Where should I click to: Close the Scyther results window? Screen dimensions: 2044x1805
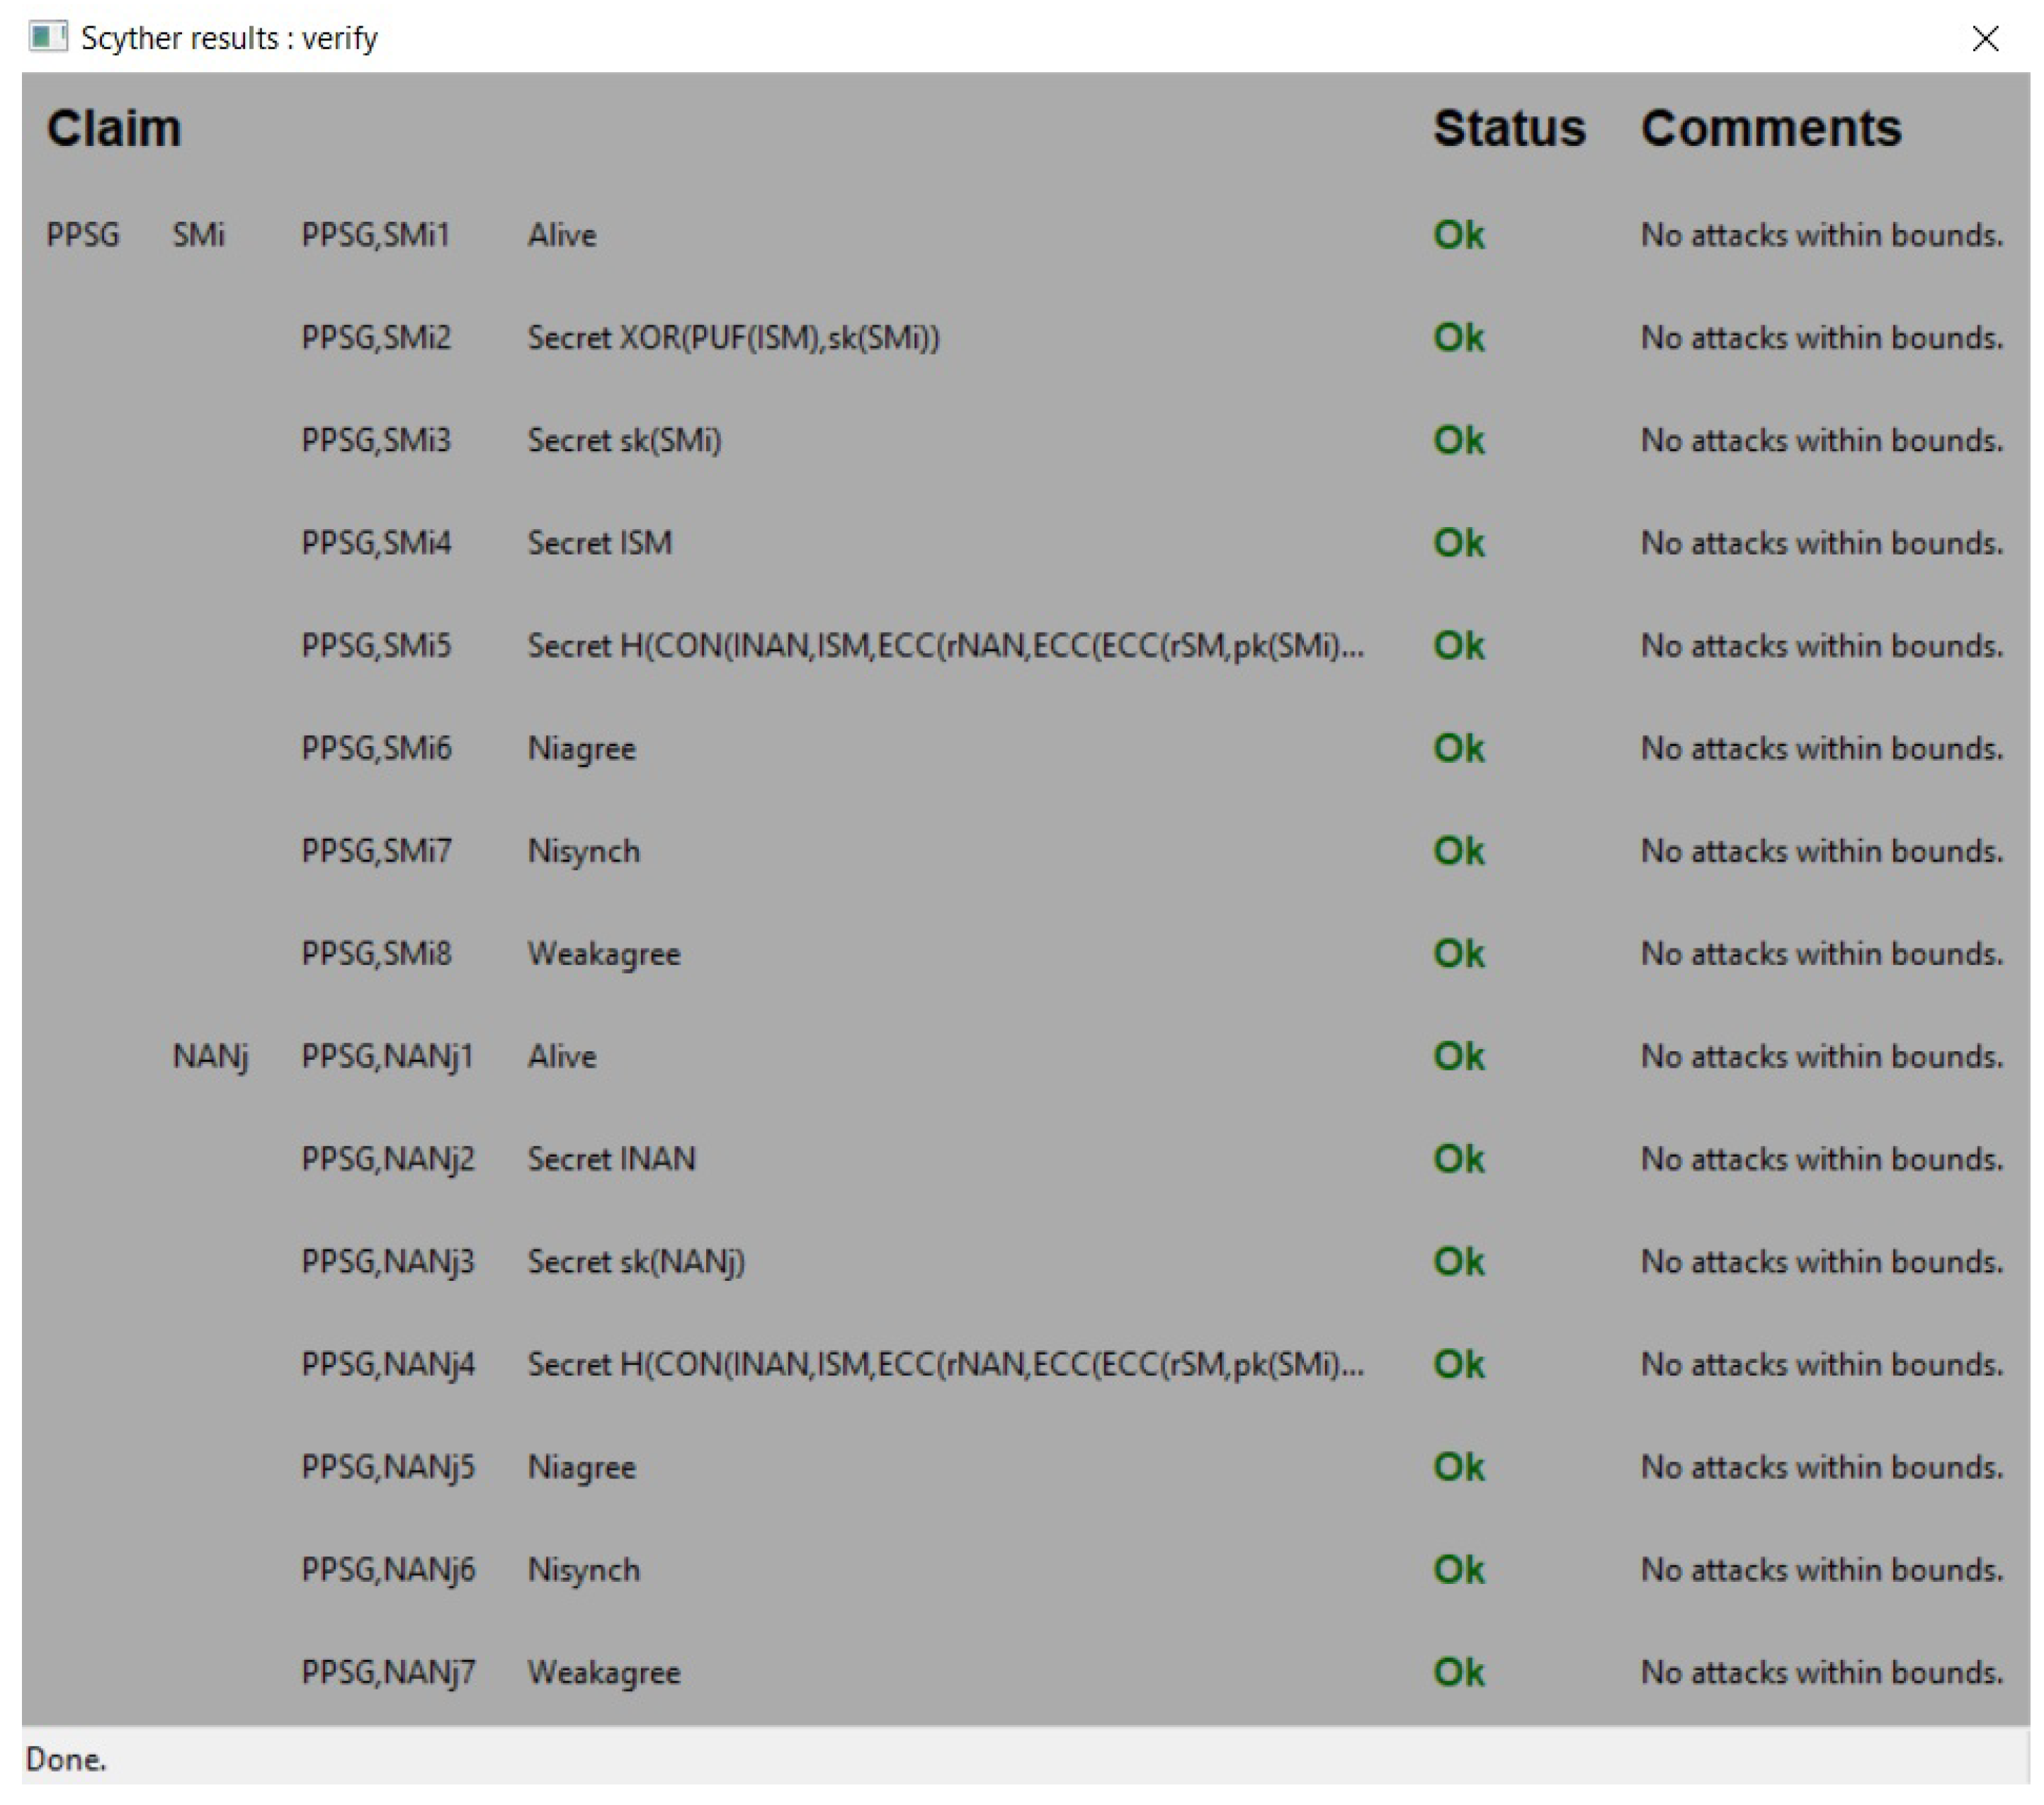(x=1984, y=38)
